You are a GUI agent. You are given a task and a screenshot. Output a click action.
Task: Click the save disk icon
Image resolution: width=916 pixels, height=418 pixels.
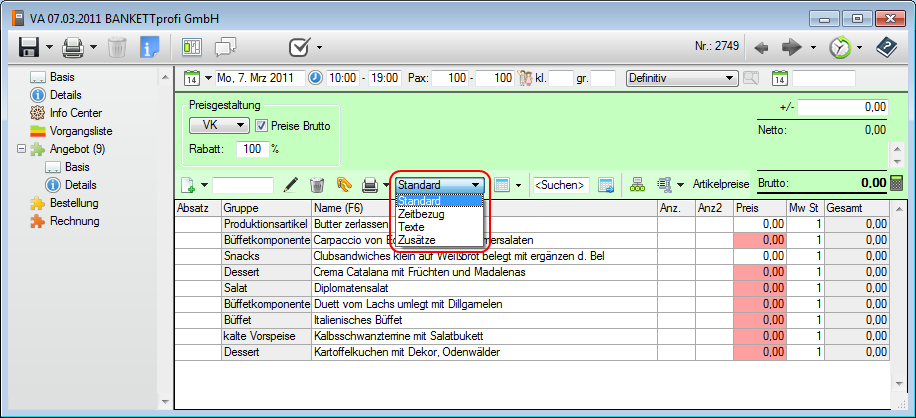[29, 47]
